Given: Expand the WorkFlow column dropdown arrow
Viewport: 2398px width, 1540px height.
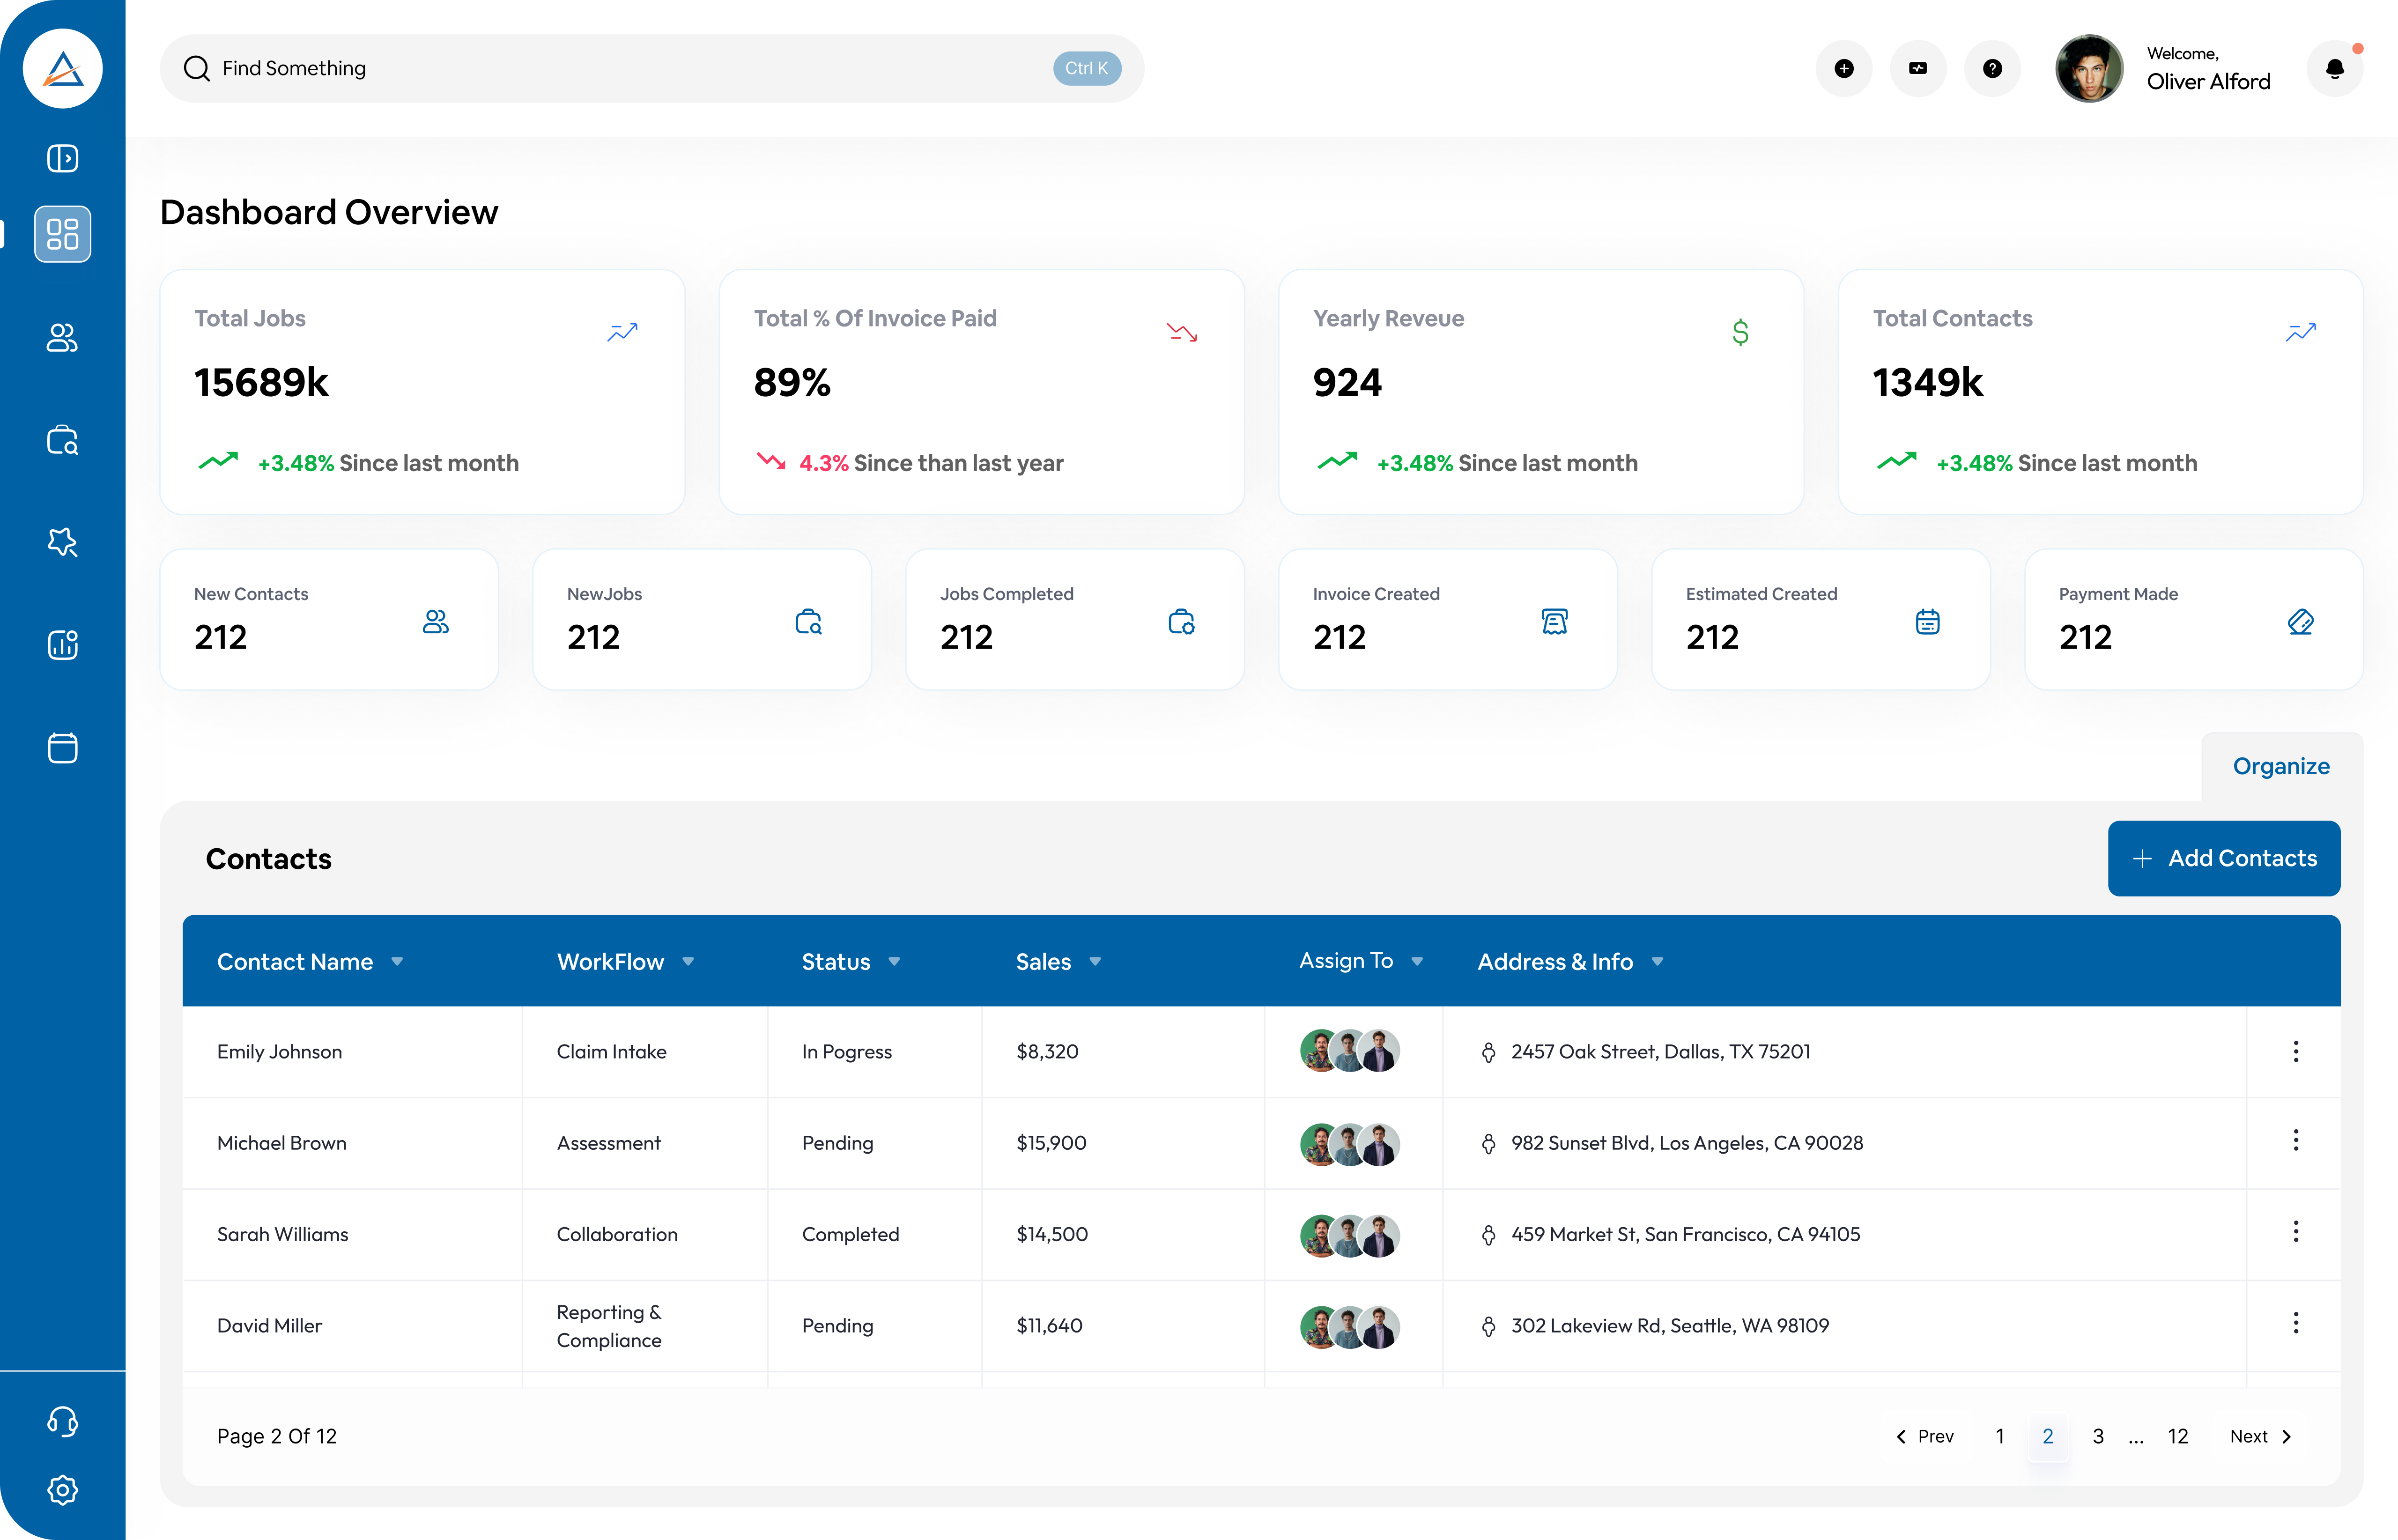Looking at the screenshot, I should point(688,961).
